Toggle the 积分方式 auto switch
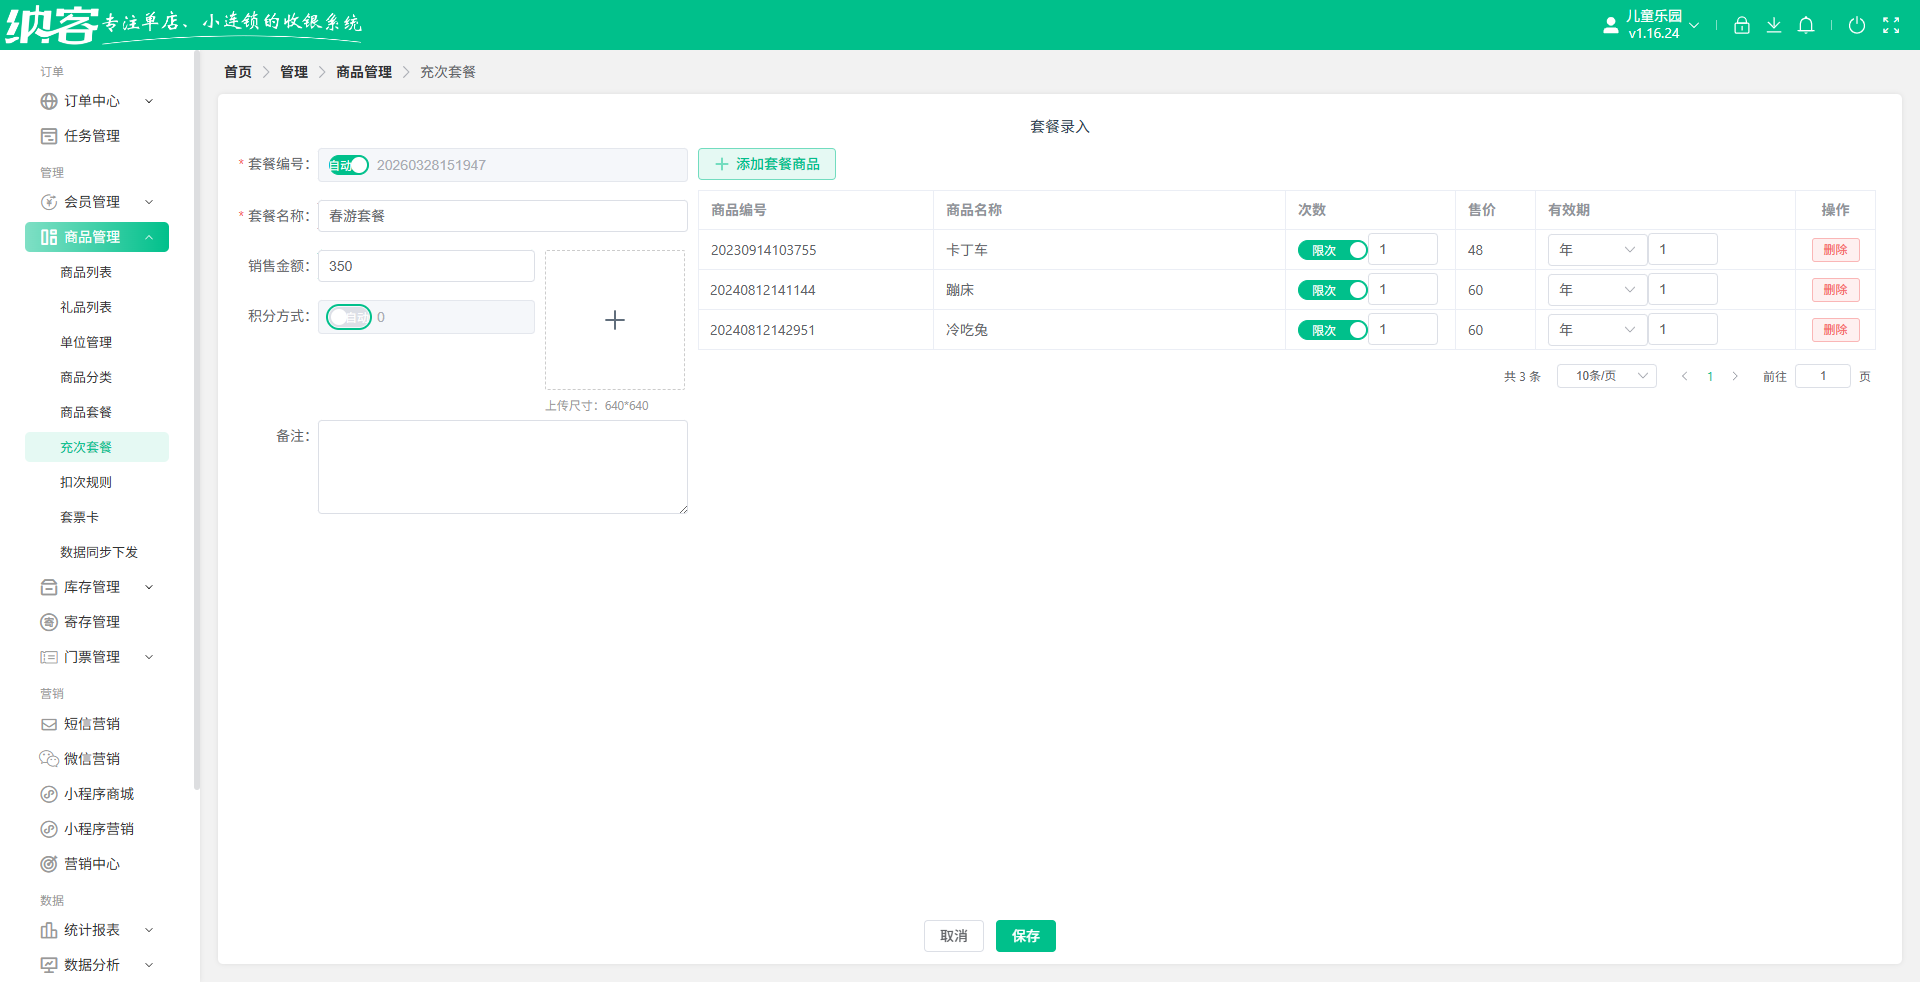Screen dimensions: 1920x982 tap(349, 317)
